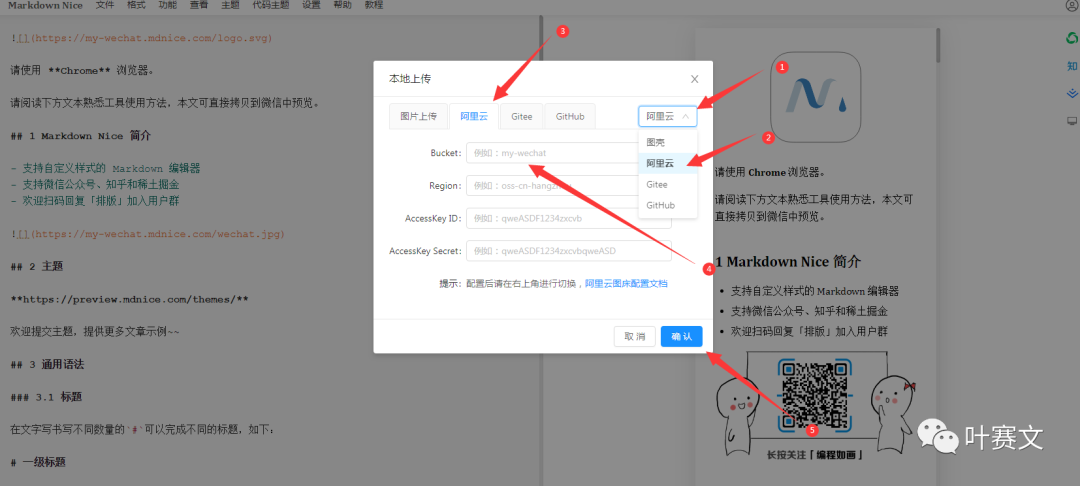Viewport: 1080px width, 486px height.
Task: Open the 设置 menu
Action: point(311,6)
